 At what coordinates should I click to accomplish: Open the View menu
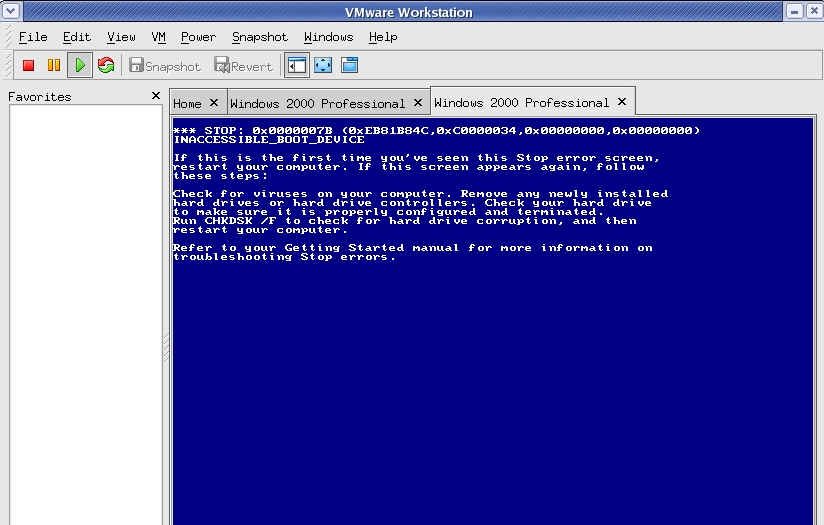click(121, 37)
